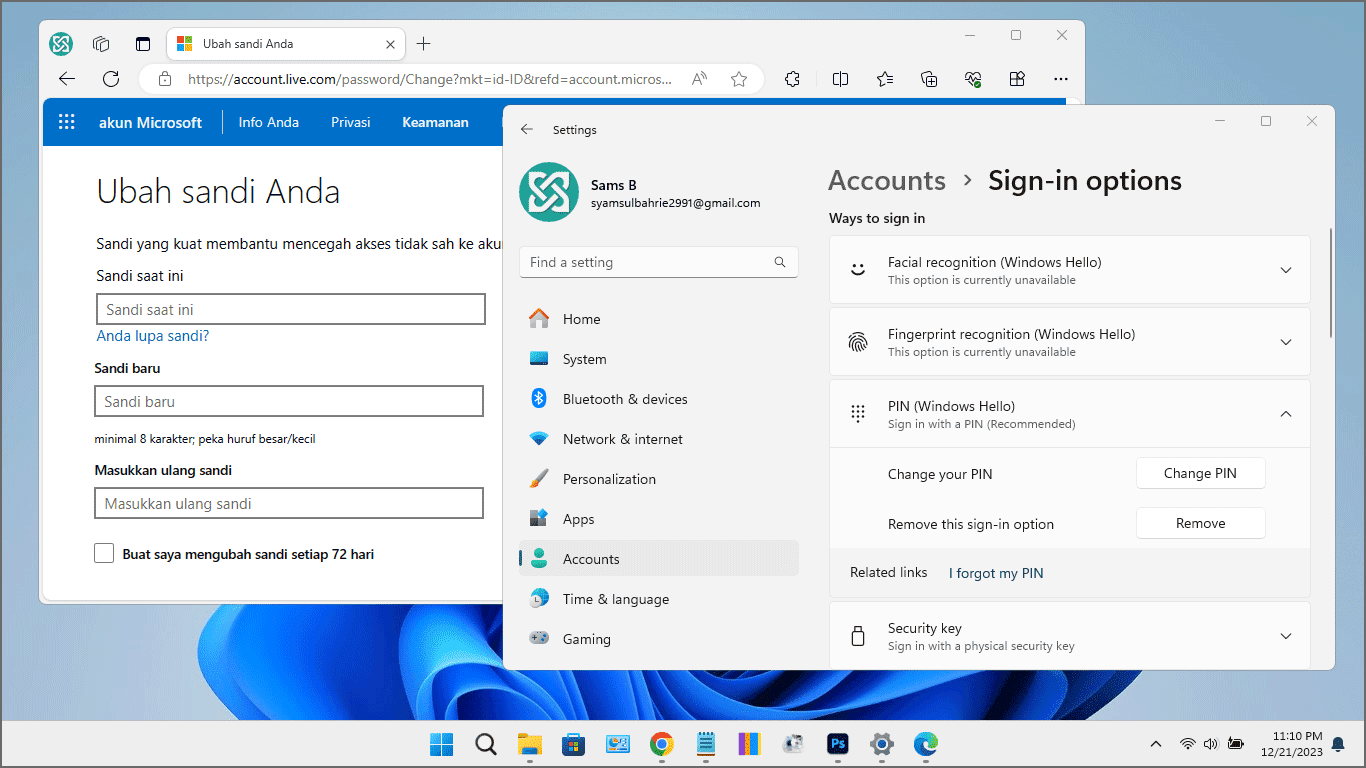Open the Favorites list in Edge

click(x=885, y=79)
